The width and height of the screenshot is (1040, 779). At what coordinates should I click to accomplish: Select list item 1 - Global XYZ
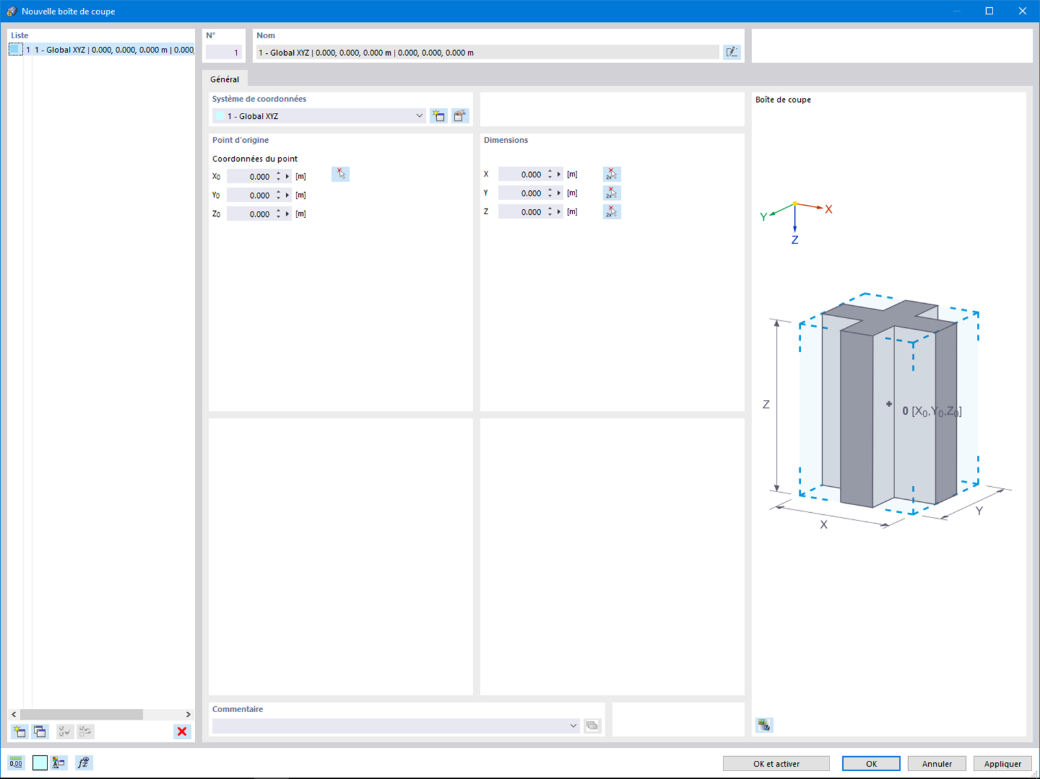(101, 50)
